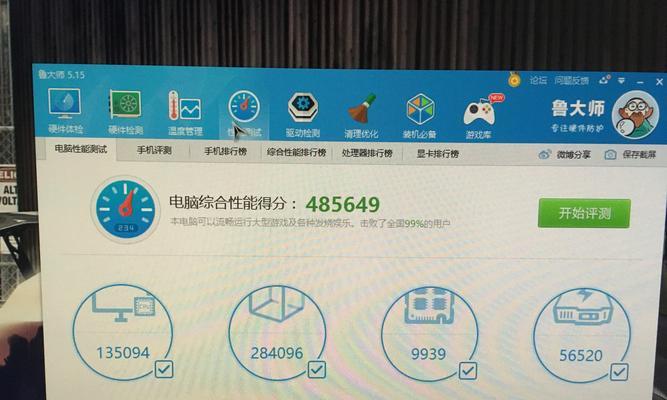Image resolution: width=667 pixels, height=400 pixels.
Task: Switch to 电脑性能测试 tab
Action: click(81, 149)
